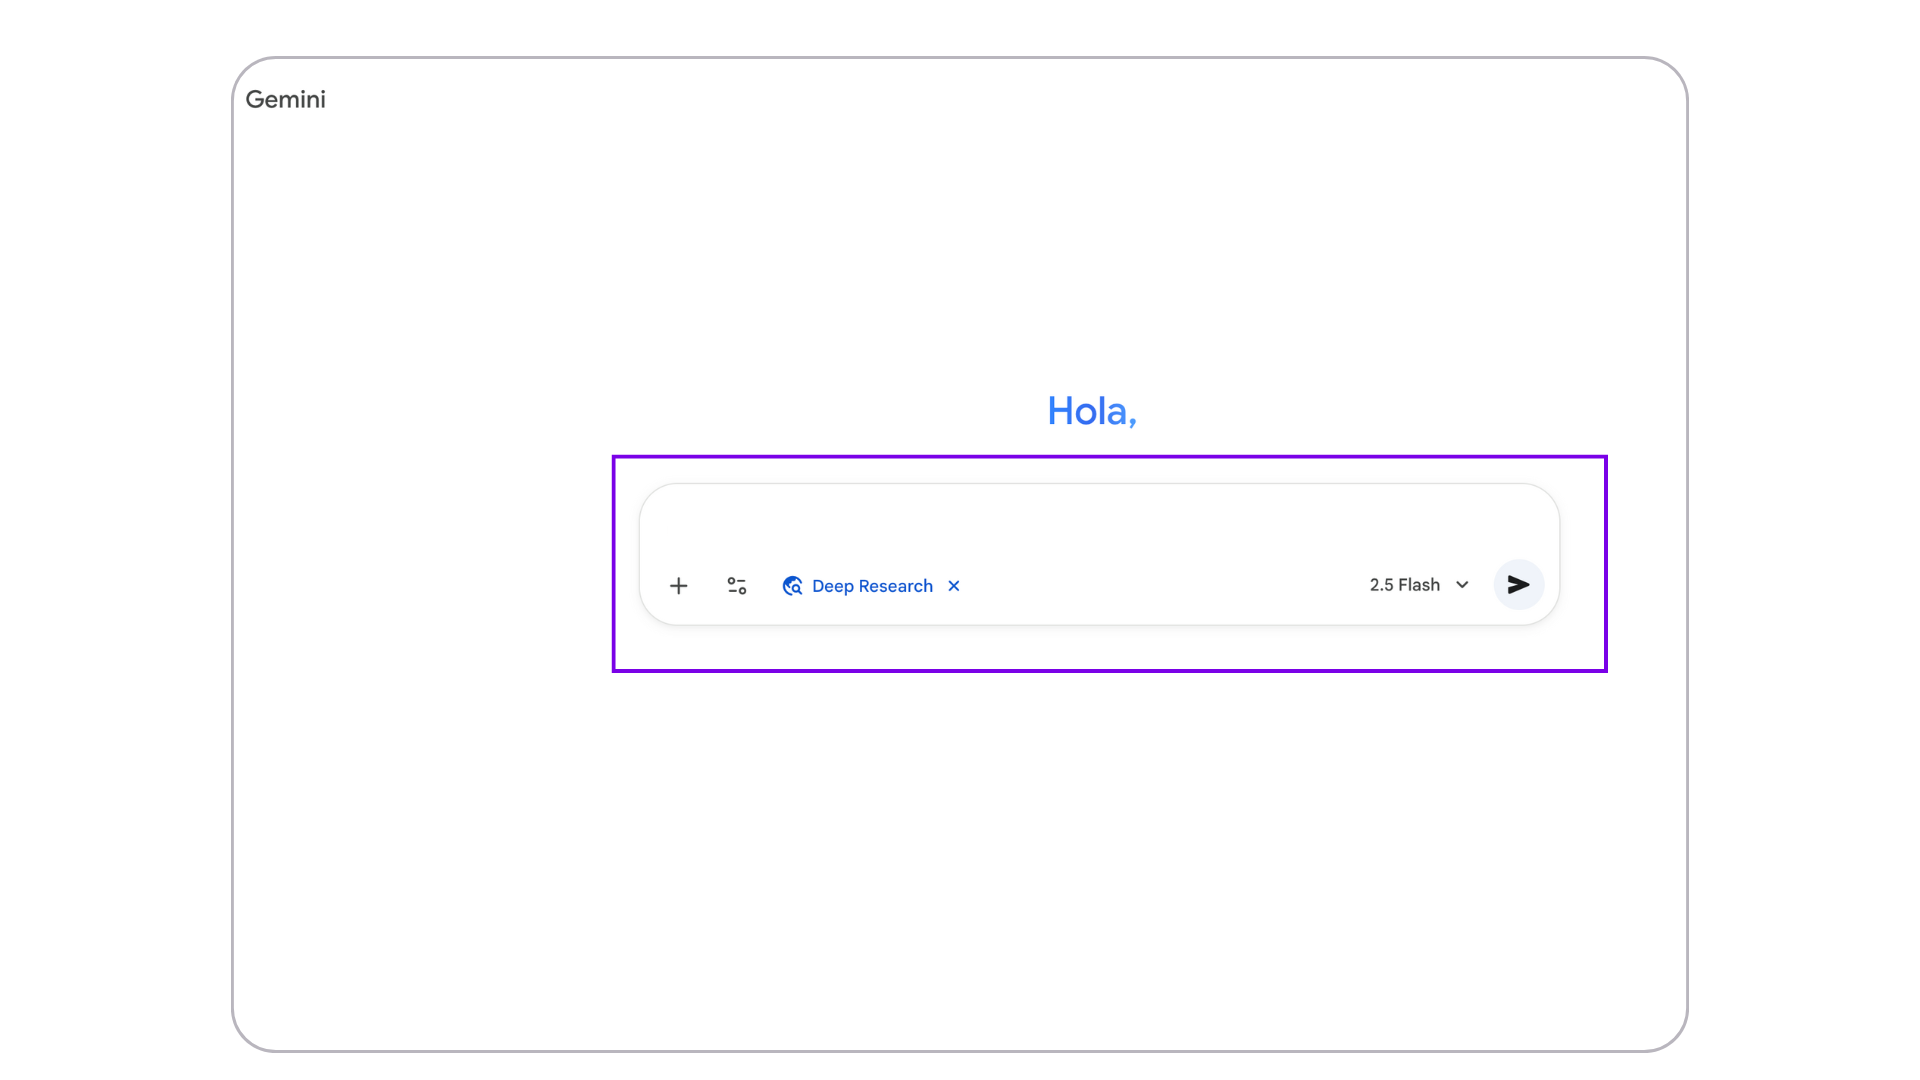This screenshot has height=1080, width=1920.
Task: Disable Deep Research using its X icon
Action: 954,586
